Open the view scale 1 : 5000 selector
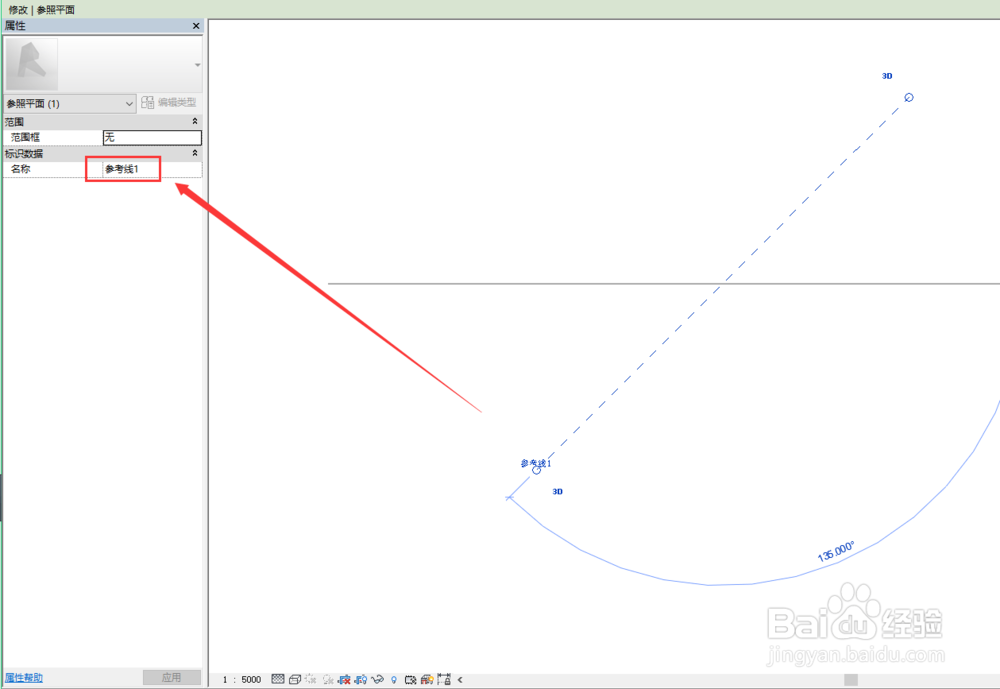This screenshot has width=1000, height=689. click(242, 679)
